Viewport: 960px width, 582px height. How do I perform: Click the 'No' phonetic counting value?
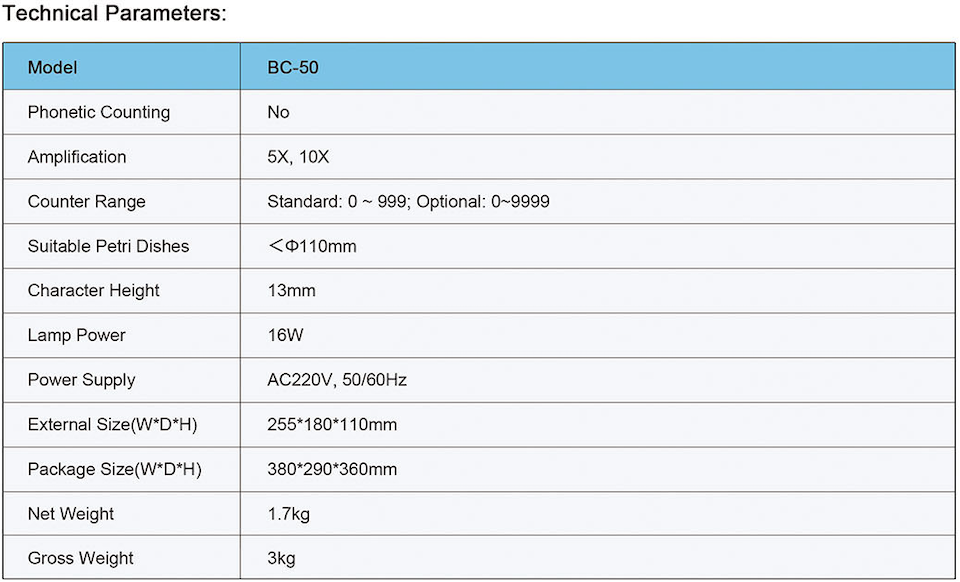click(x=278, y=112)
